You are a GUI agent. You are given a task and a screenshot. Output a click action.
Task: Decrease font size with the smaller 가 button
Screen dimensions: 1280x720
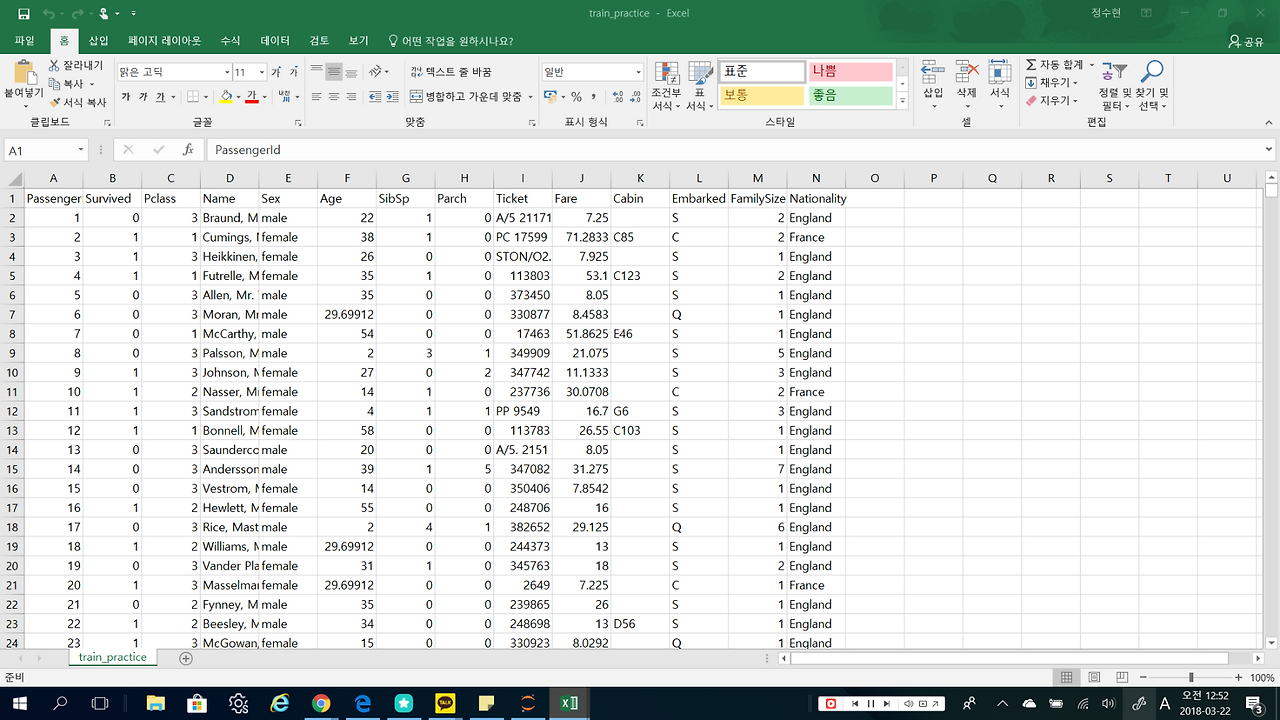click(x=293, y=72)
